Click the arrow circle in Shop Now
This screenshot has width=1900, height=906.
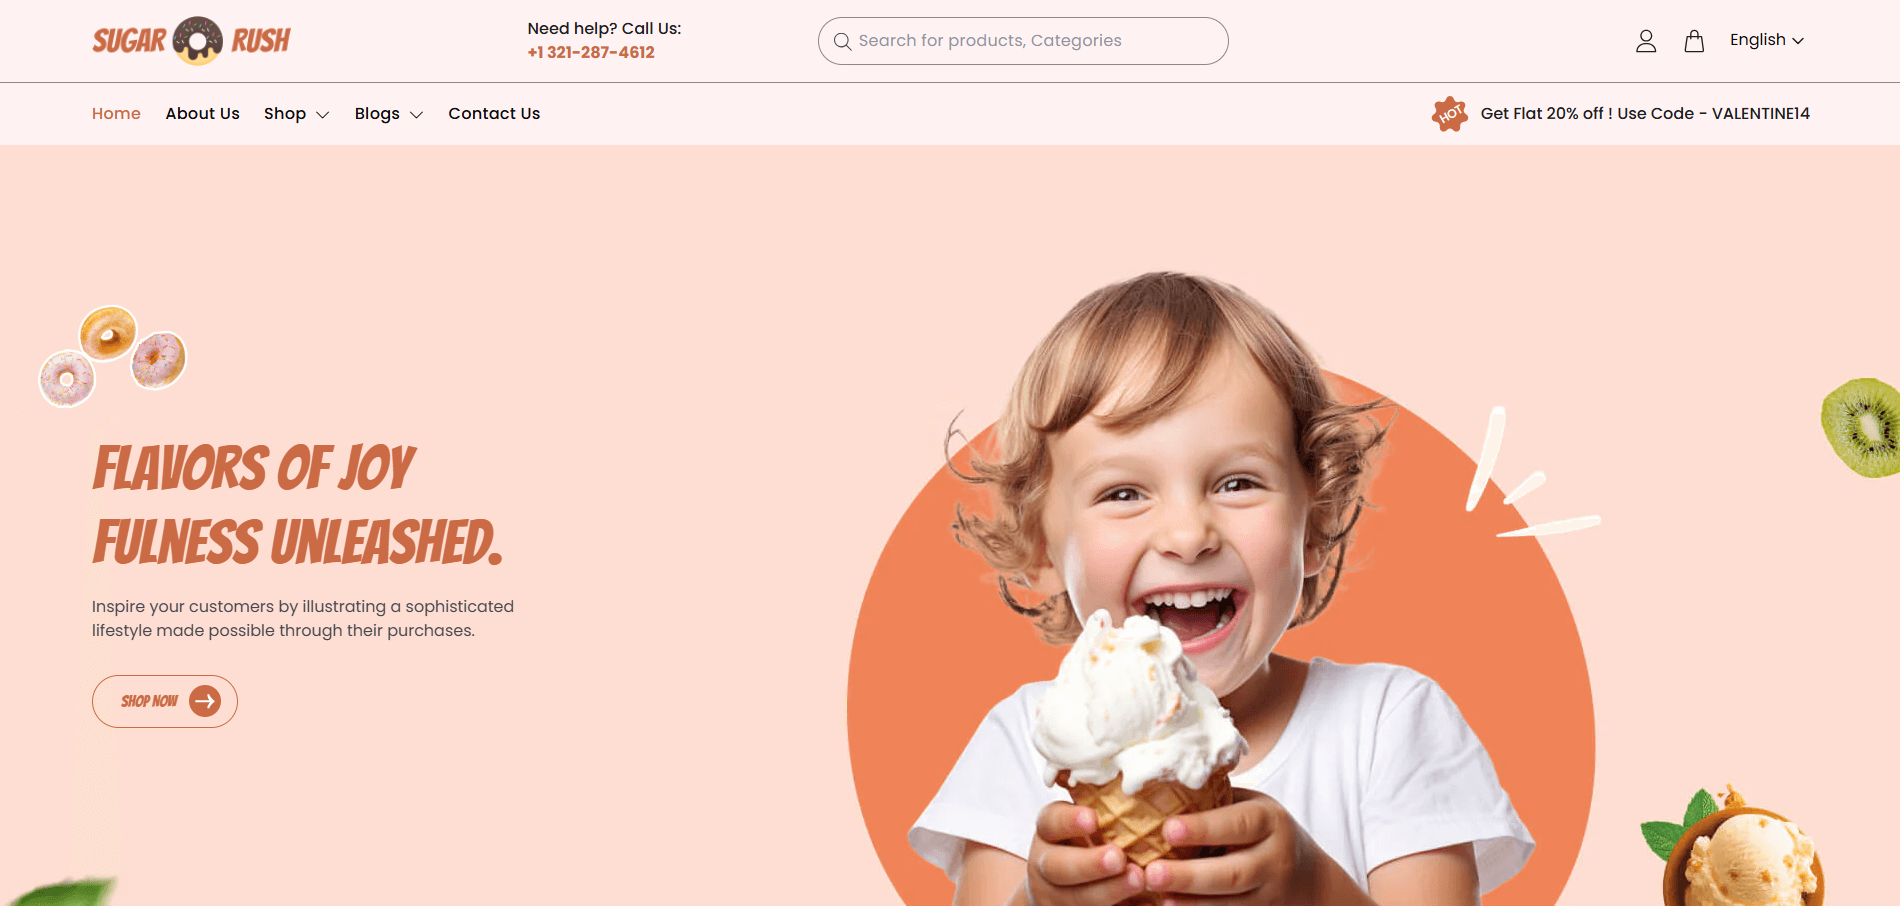click(x=205, y=701)
